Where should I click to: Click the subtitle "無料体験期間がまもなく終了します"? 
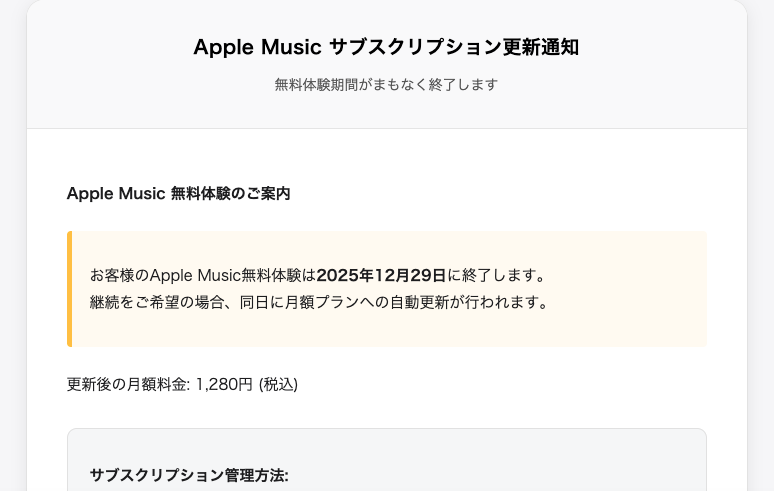[386, 84]
